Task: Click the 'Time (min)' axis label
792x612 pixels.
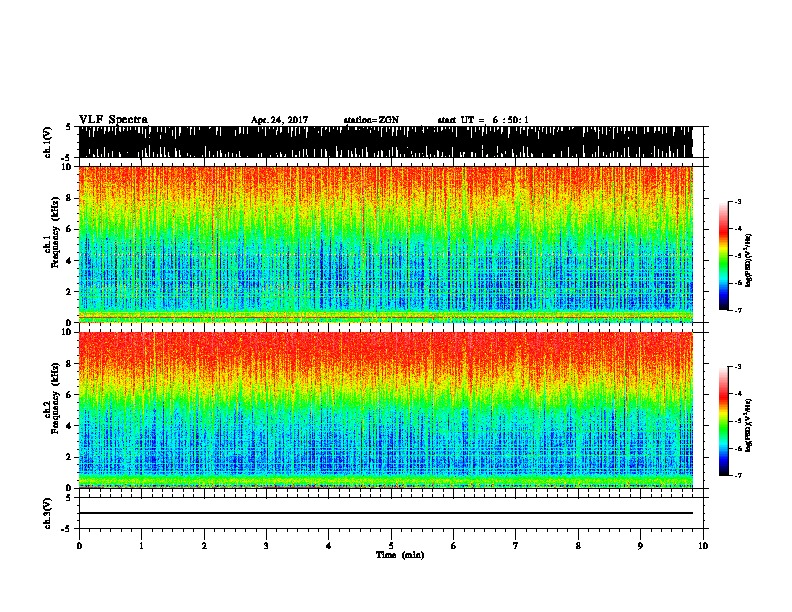Action: [400, 555]
